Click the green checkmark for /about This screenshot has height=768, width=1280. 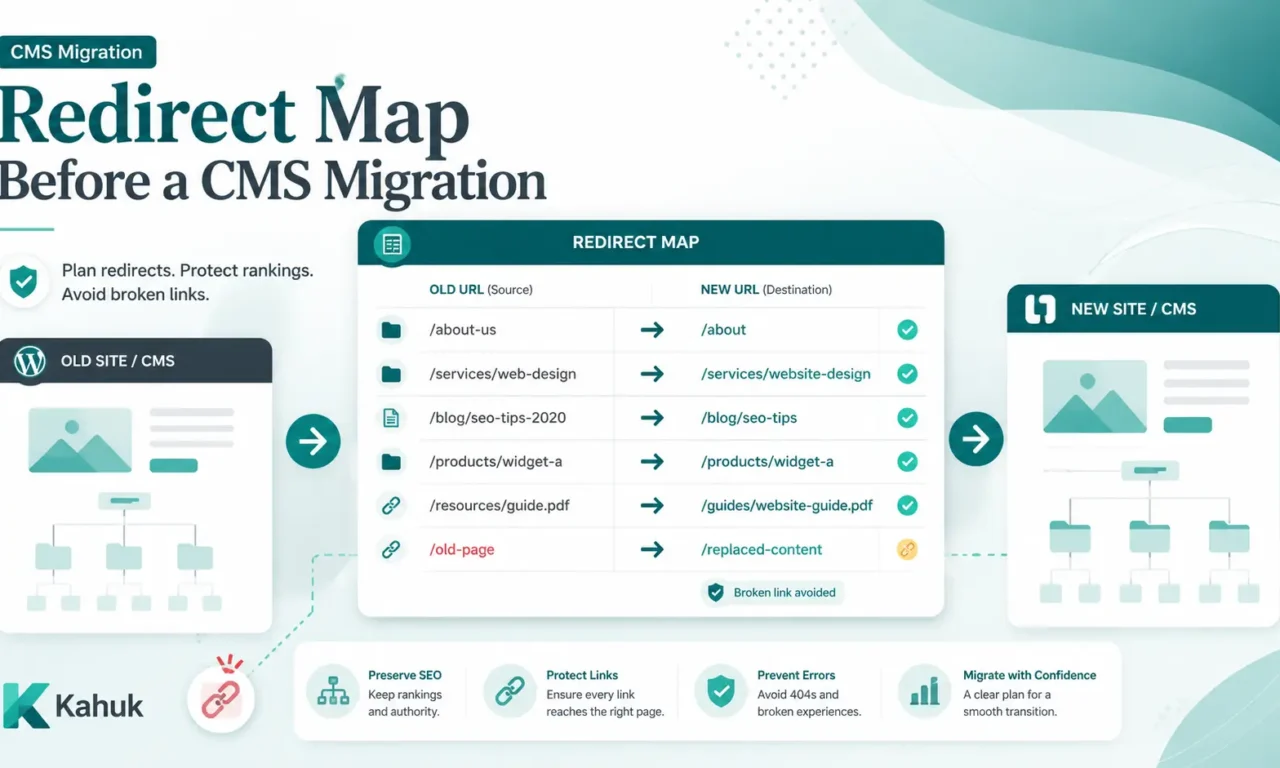coord(907,330)
